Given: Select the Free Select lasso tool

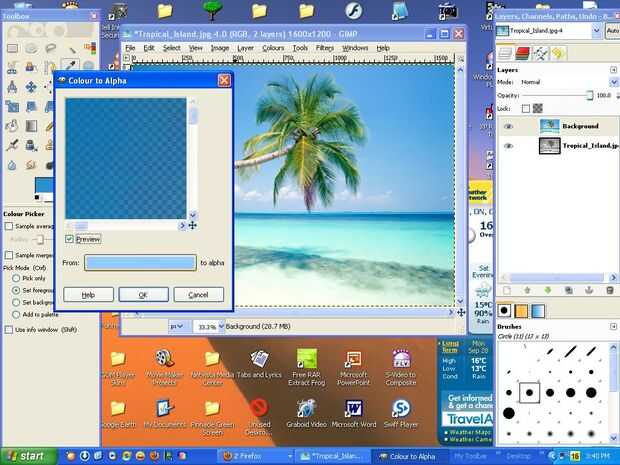Looking at the screenshot, I should [50, 49].
